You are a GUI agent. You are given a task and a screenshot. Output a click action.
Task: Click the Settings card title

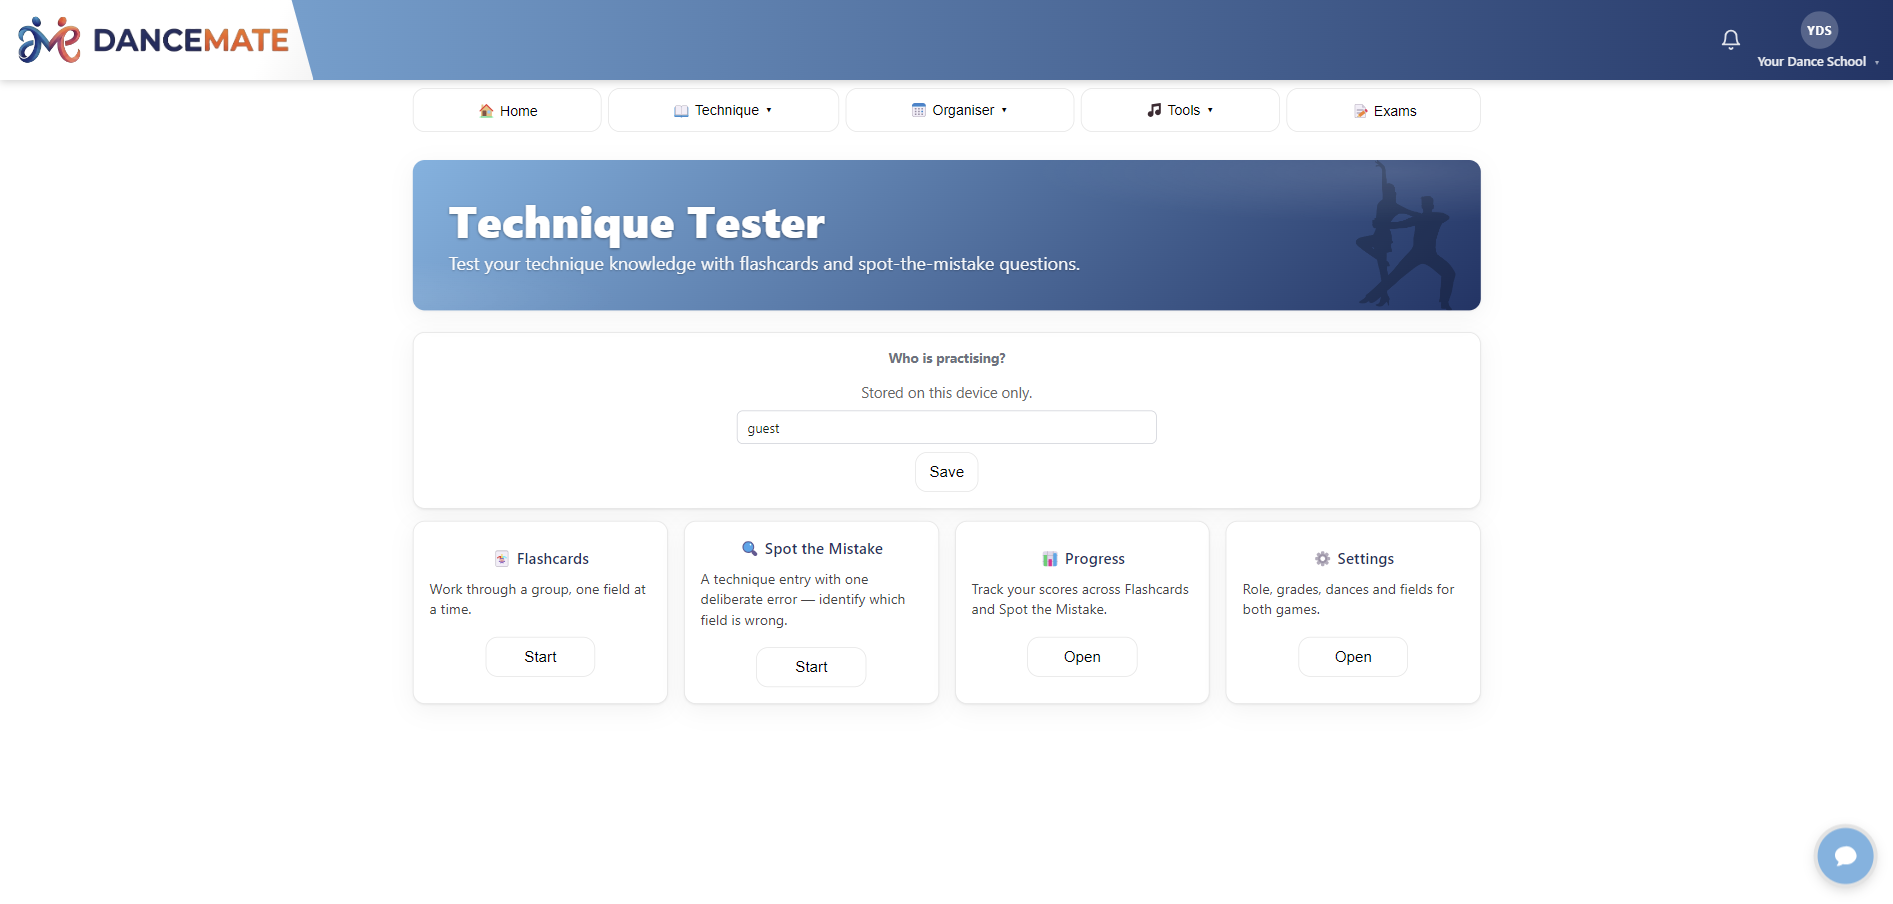(x=1366, y=559)
